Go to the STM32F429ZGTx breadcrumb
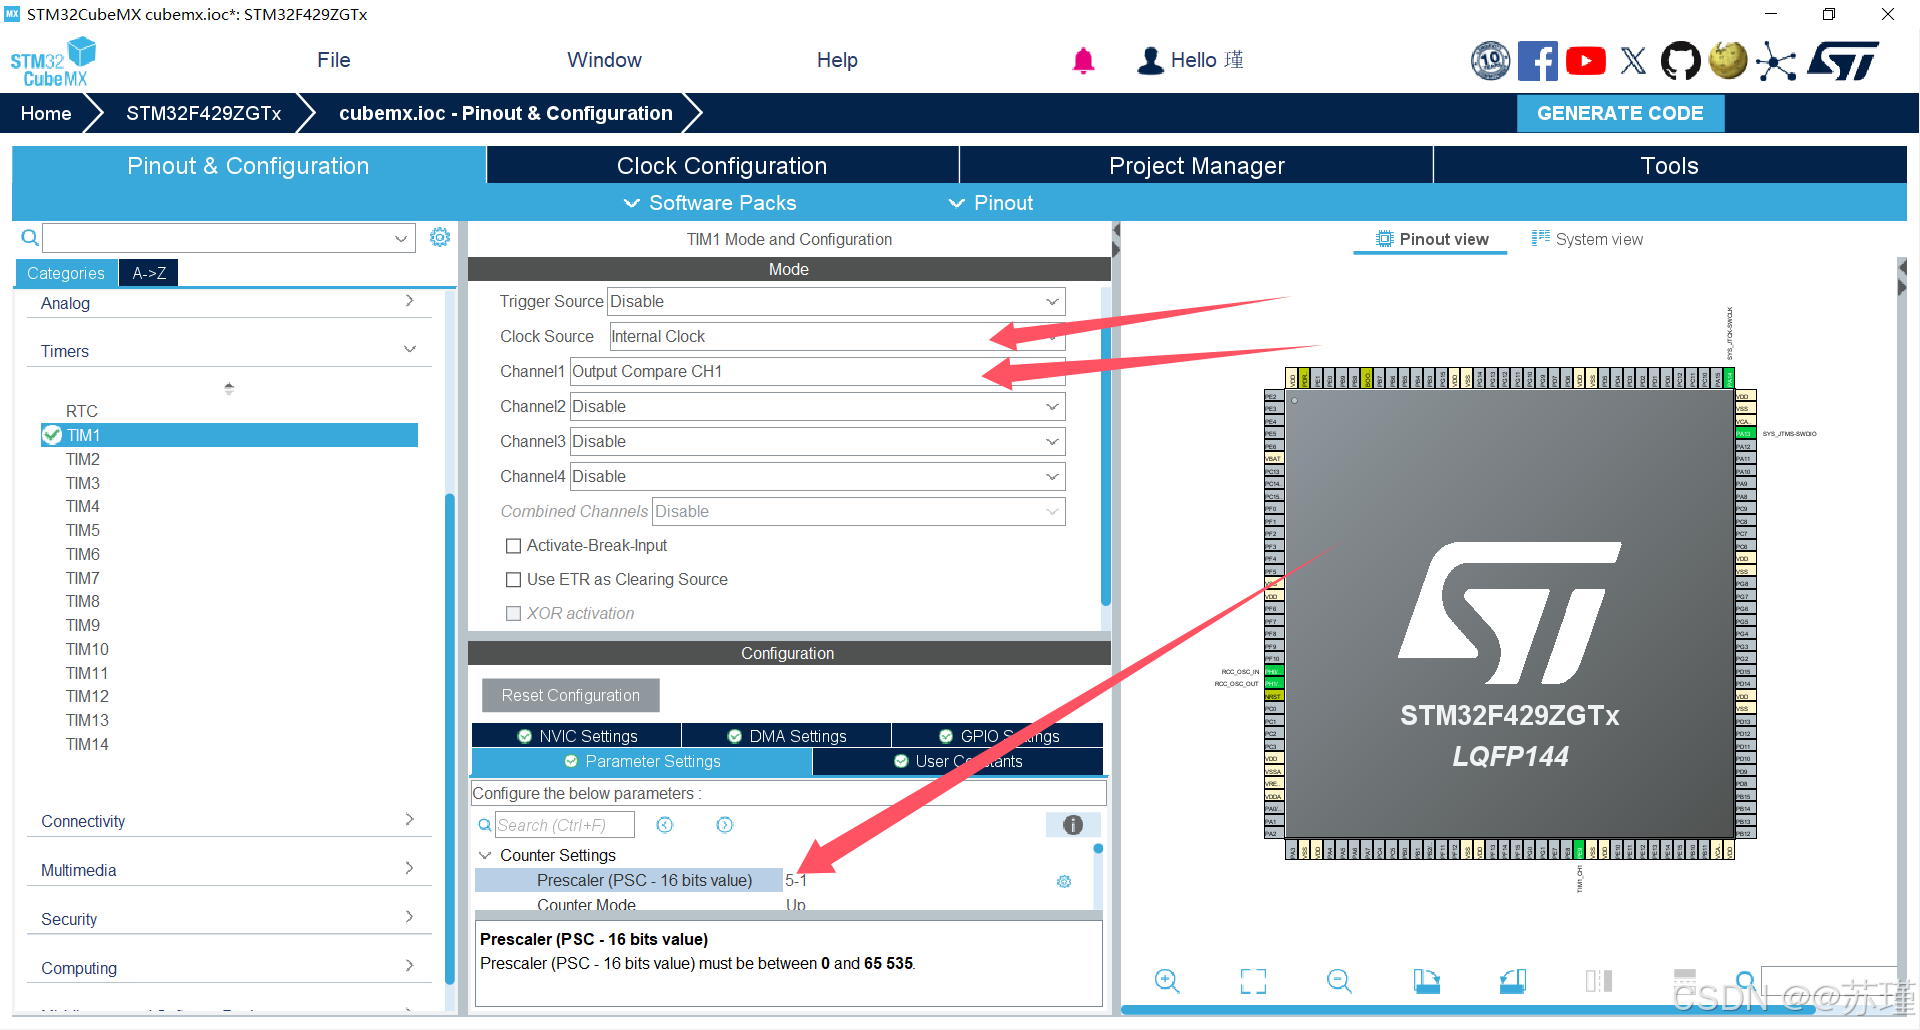Image resolution: width=1920 pixels, height=1030 pixels. [204, 113]
